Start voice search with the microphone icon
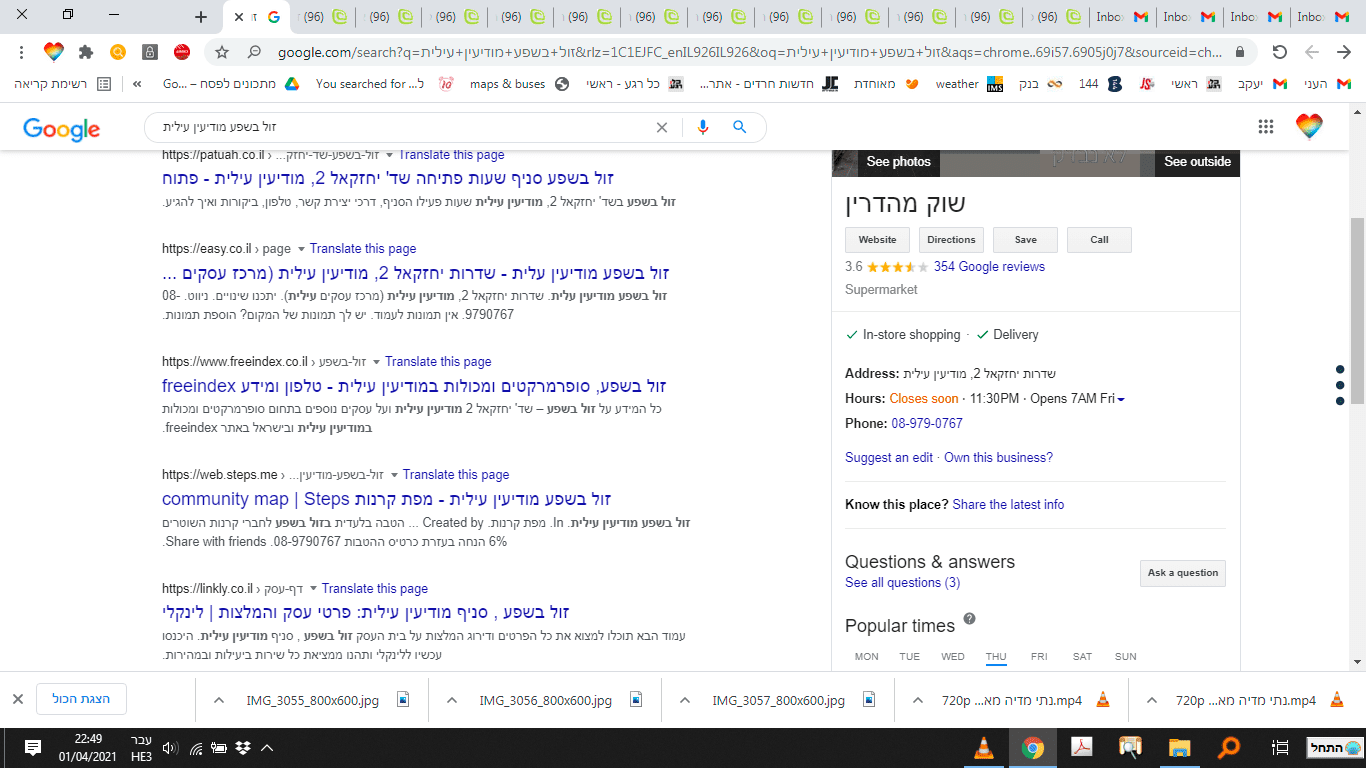The width and height of the screenshot is (1366, 768). click(703, 127)
